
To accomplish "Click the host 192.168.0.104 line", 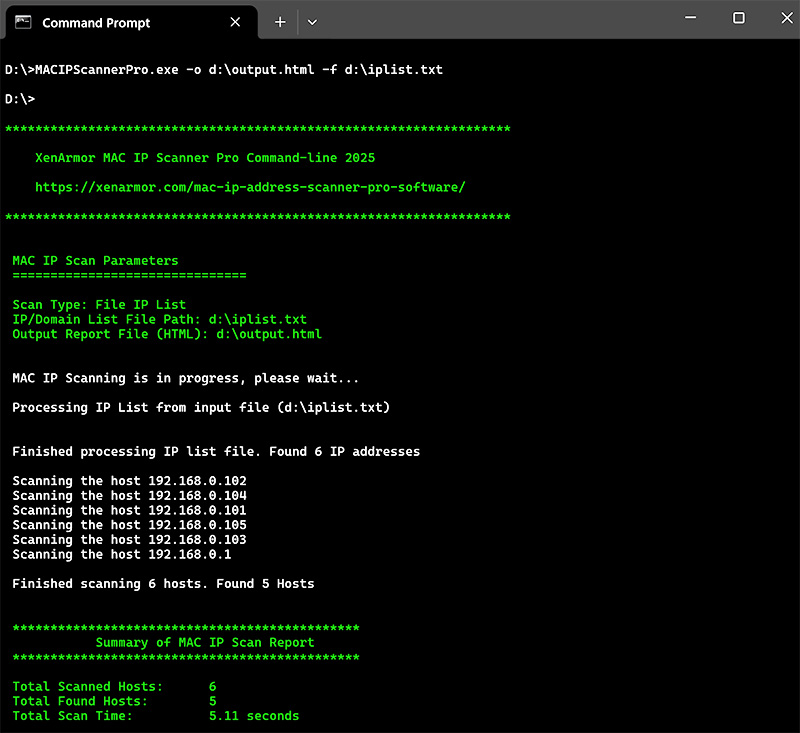I will coord(130,496).
